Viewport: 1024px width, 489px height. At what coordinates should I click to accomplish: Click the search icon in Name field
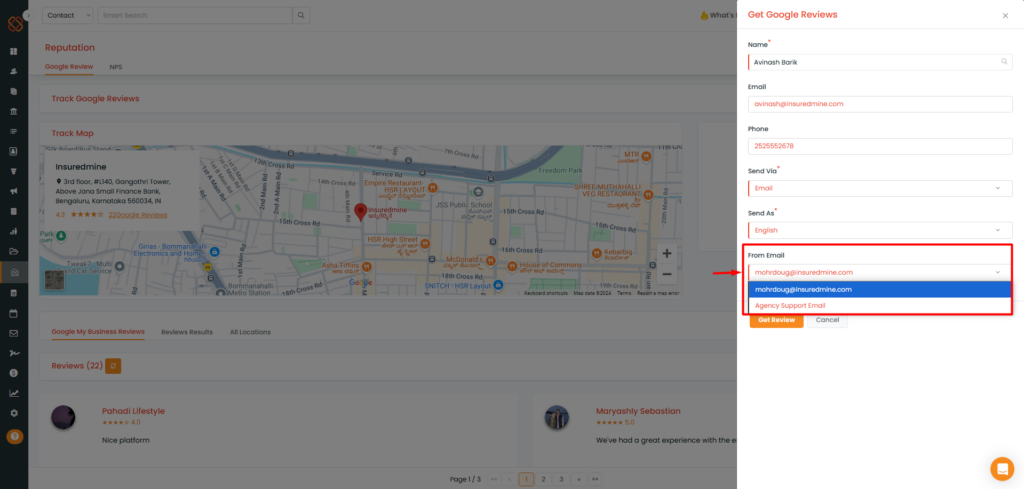pyautogui.click(x=1004, y=62)
